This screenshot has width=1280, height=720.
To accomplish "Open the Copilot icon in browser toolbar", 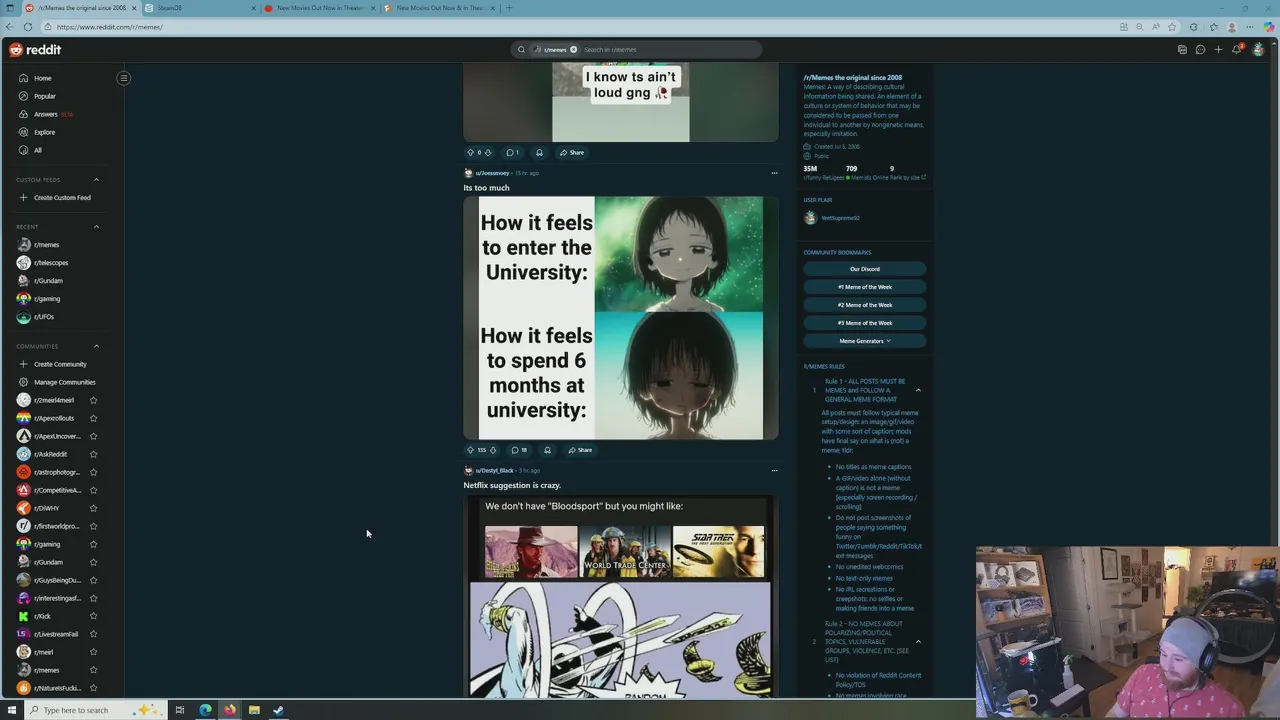I will (x=1269, y=27).
